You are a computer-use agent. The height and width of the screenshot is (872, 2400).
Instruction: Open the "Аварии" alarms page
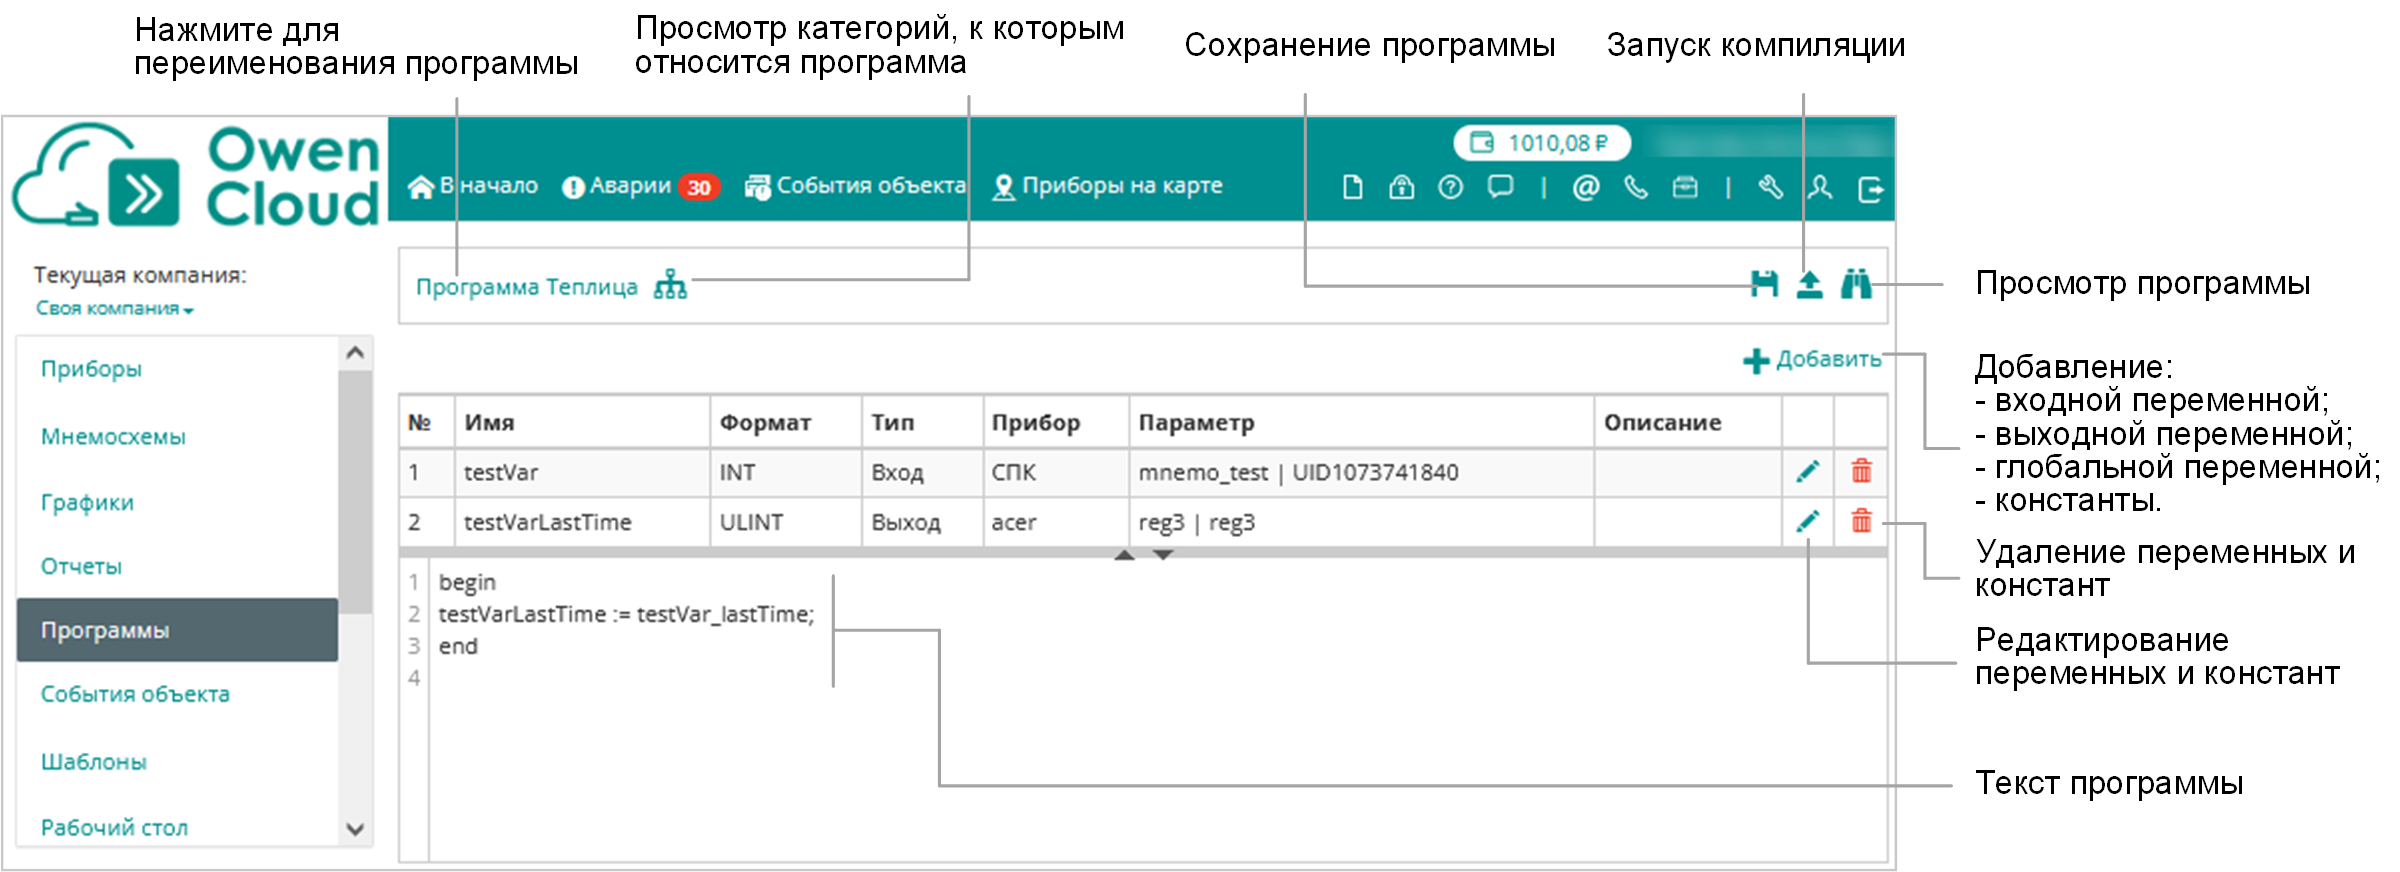630,186
